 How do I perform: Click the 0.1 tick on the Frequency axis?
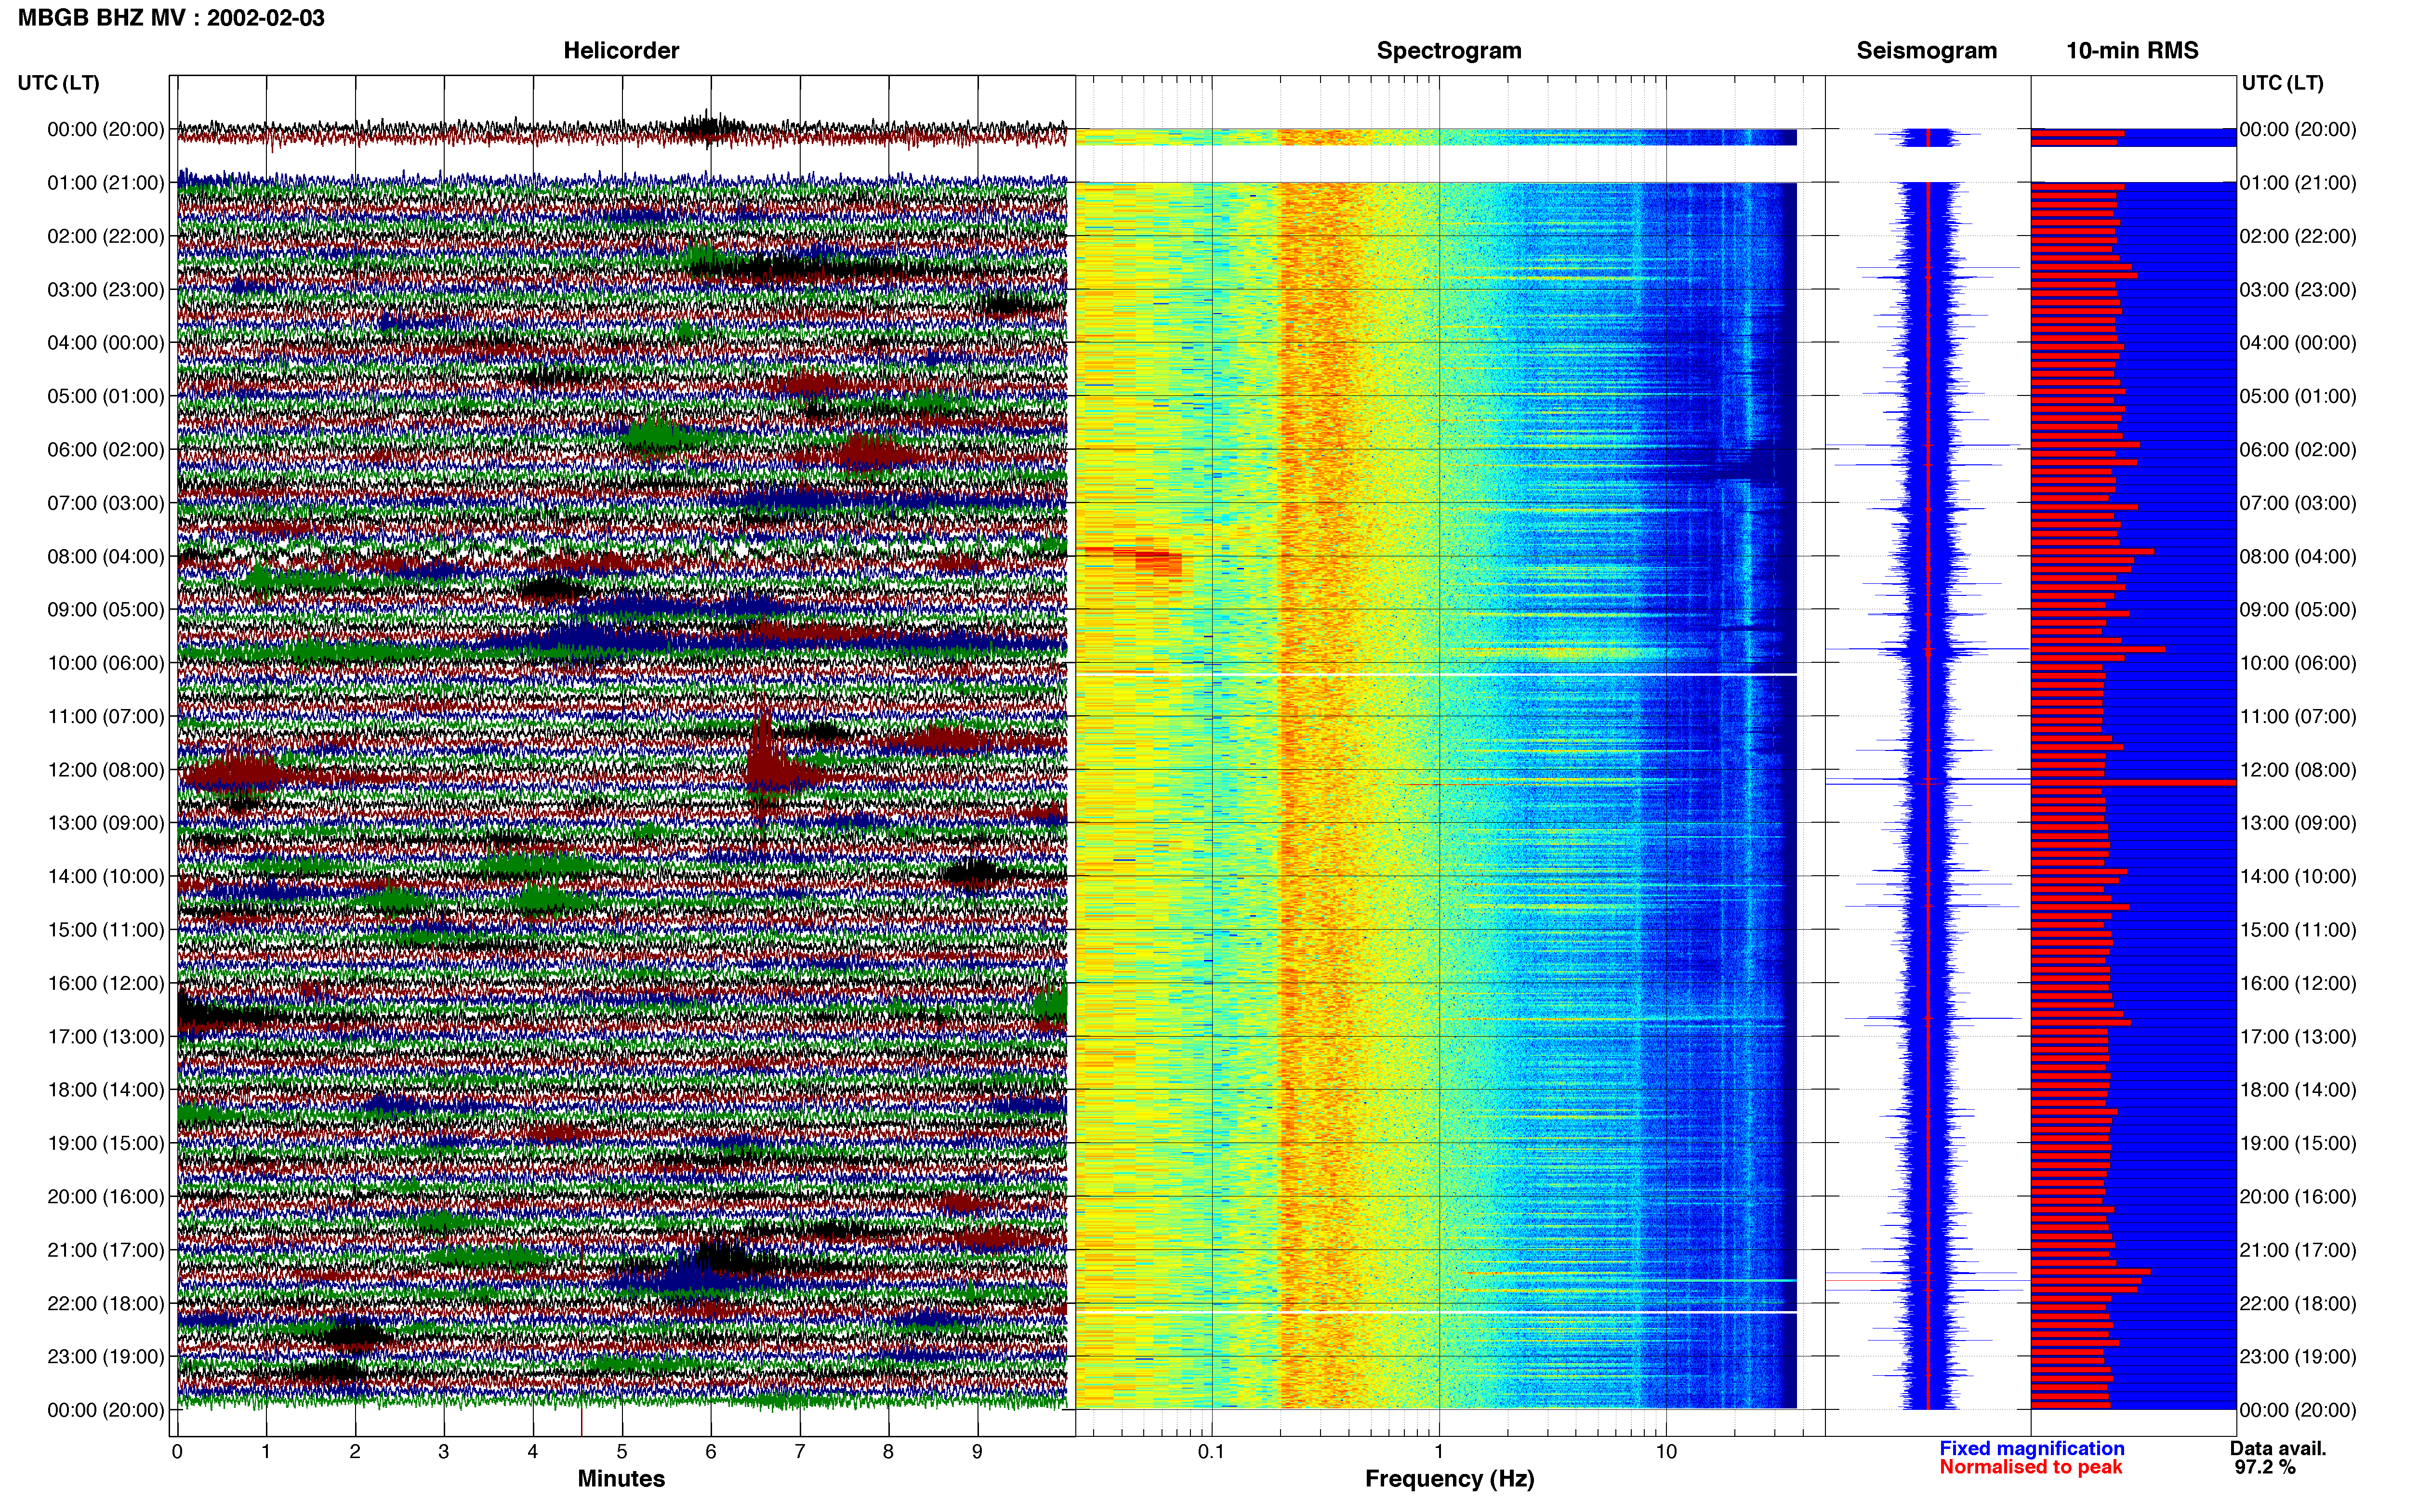(x=1211, y=1452)
